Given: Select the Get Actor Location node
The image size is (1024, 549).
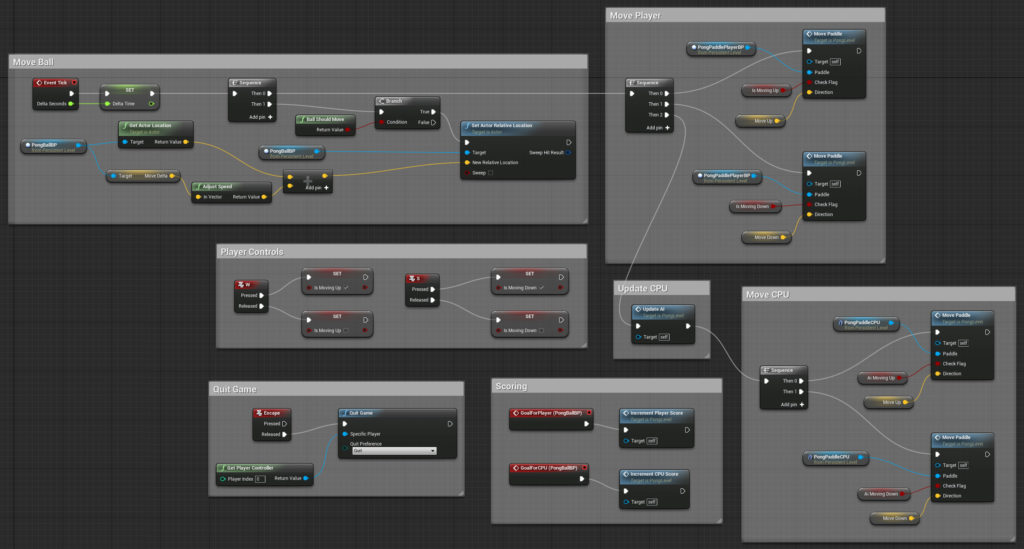Looking at the screenshot, I should pyautogui.click(x=155, y=134).
